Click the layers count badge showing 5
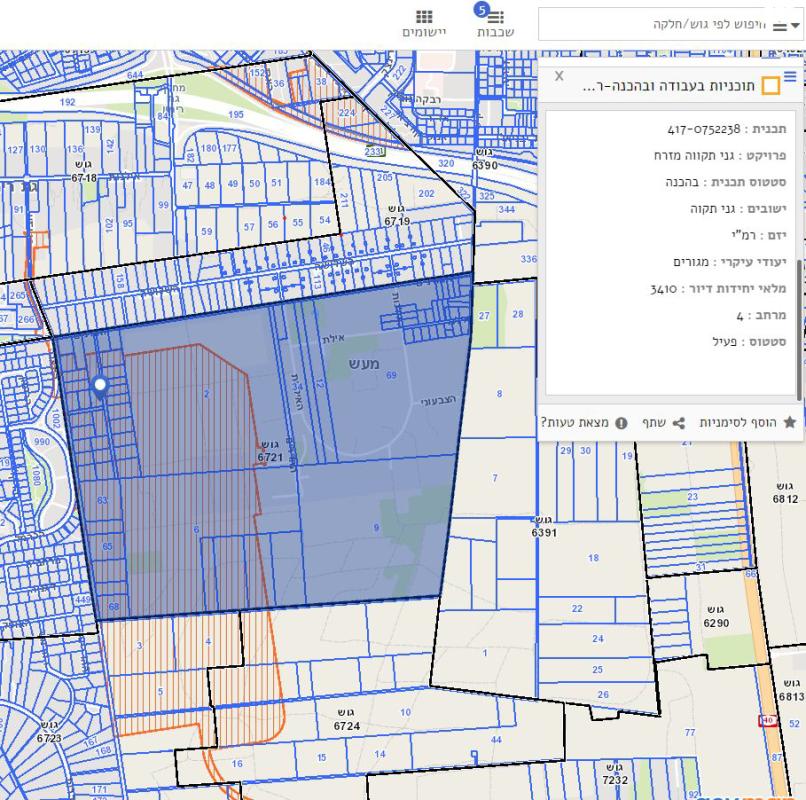 (481, 9)
